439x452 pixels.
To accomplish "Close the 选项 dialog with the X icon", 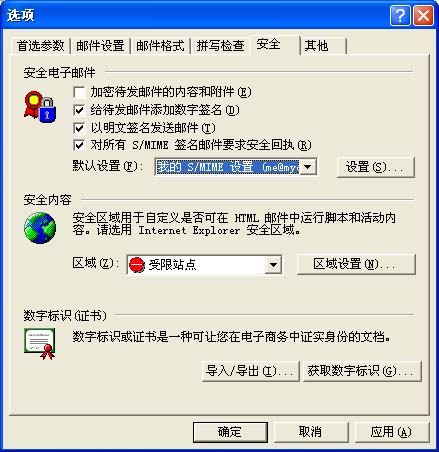I will (x=423, y=15).
